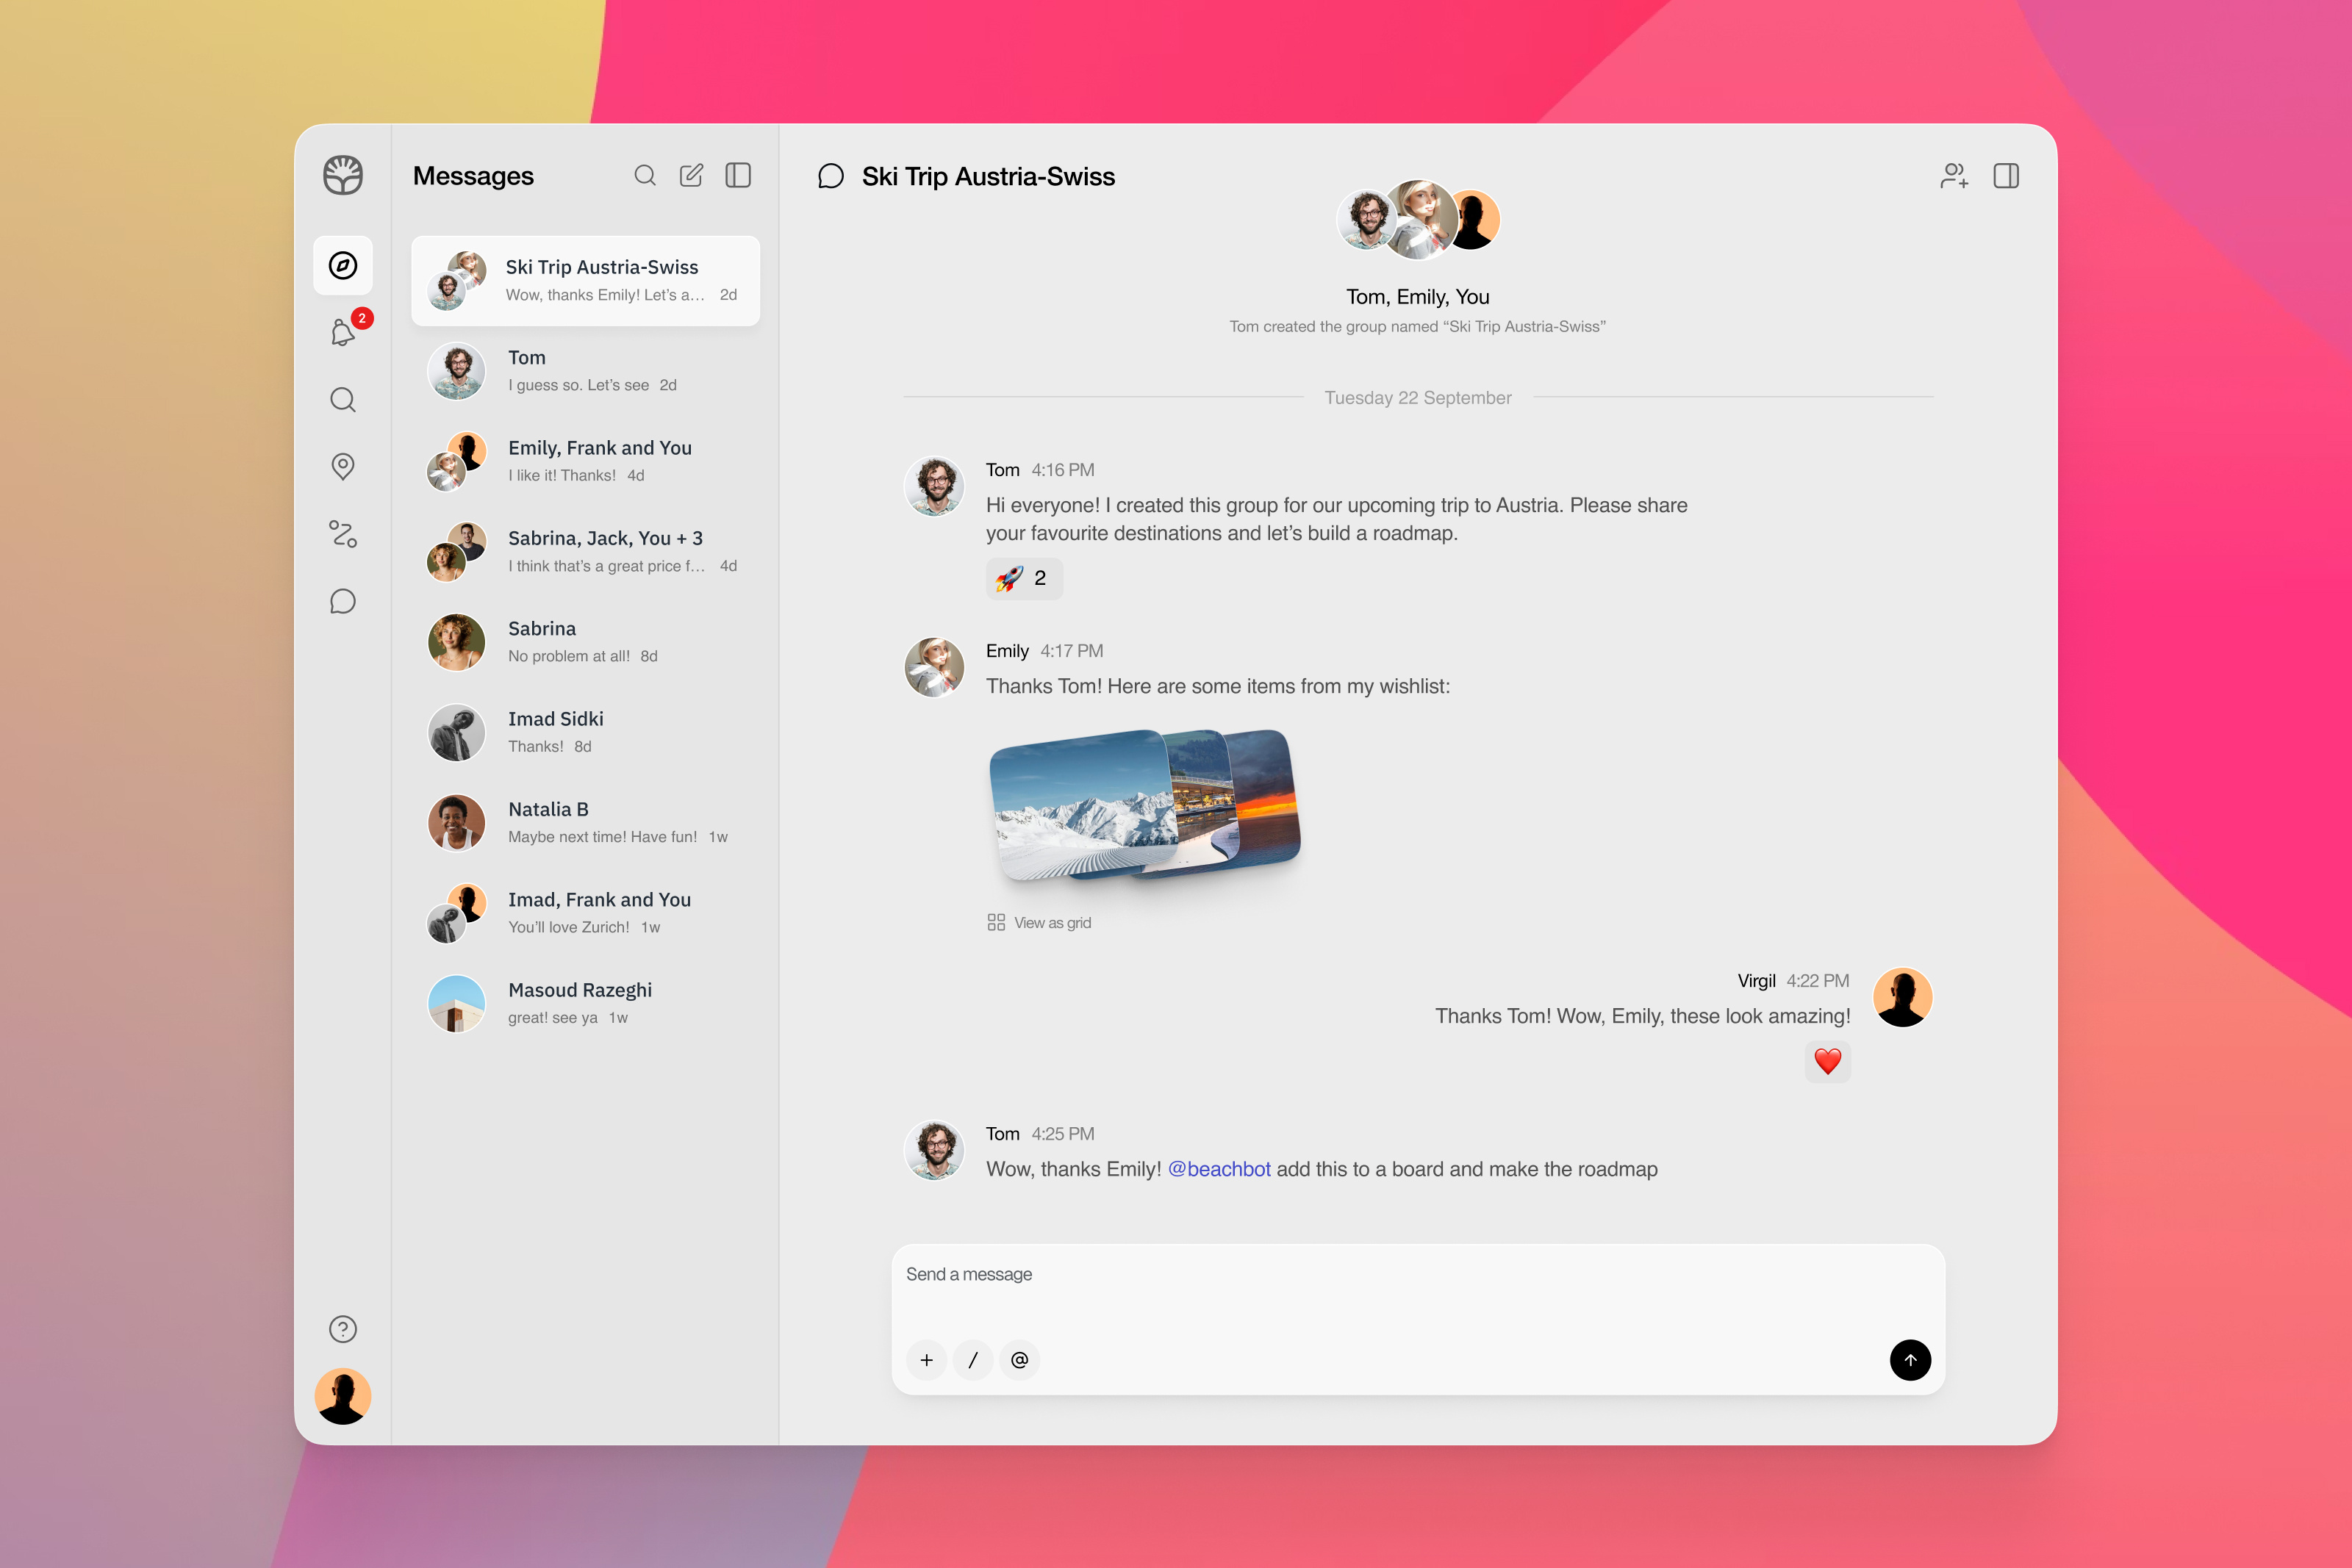This screenshot has width=2352, height=1568.
Task: Click the app logo at sidebar top
Action: (x=343, y=176)
